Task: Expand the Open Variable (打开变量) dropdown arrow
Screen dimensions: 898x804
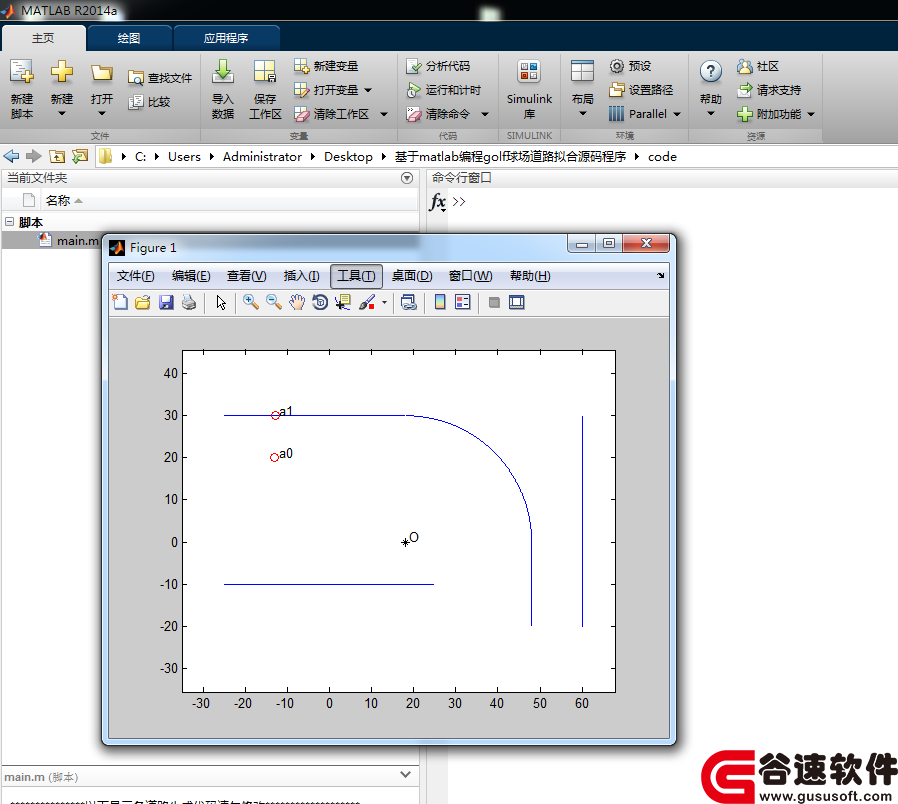Action: point(368,90)
